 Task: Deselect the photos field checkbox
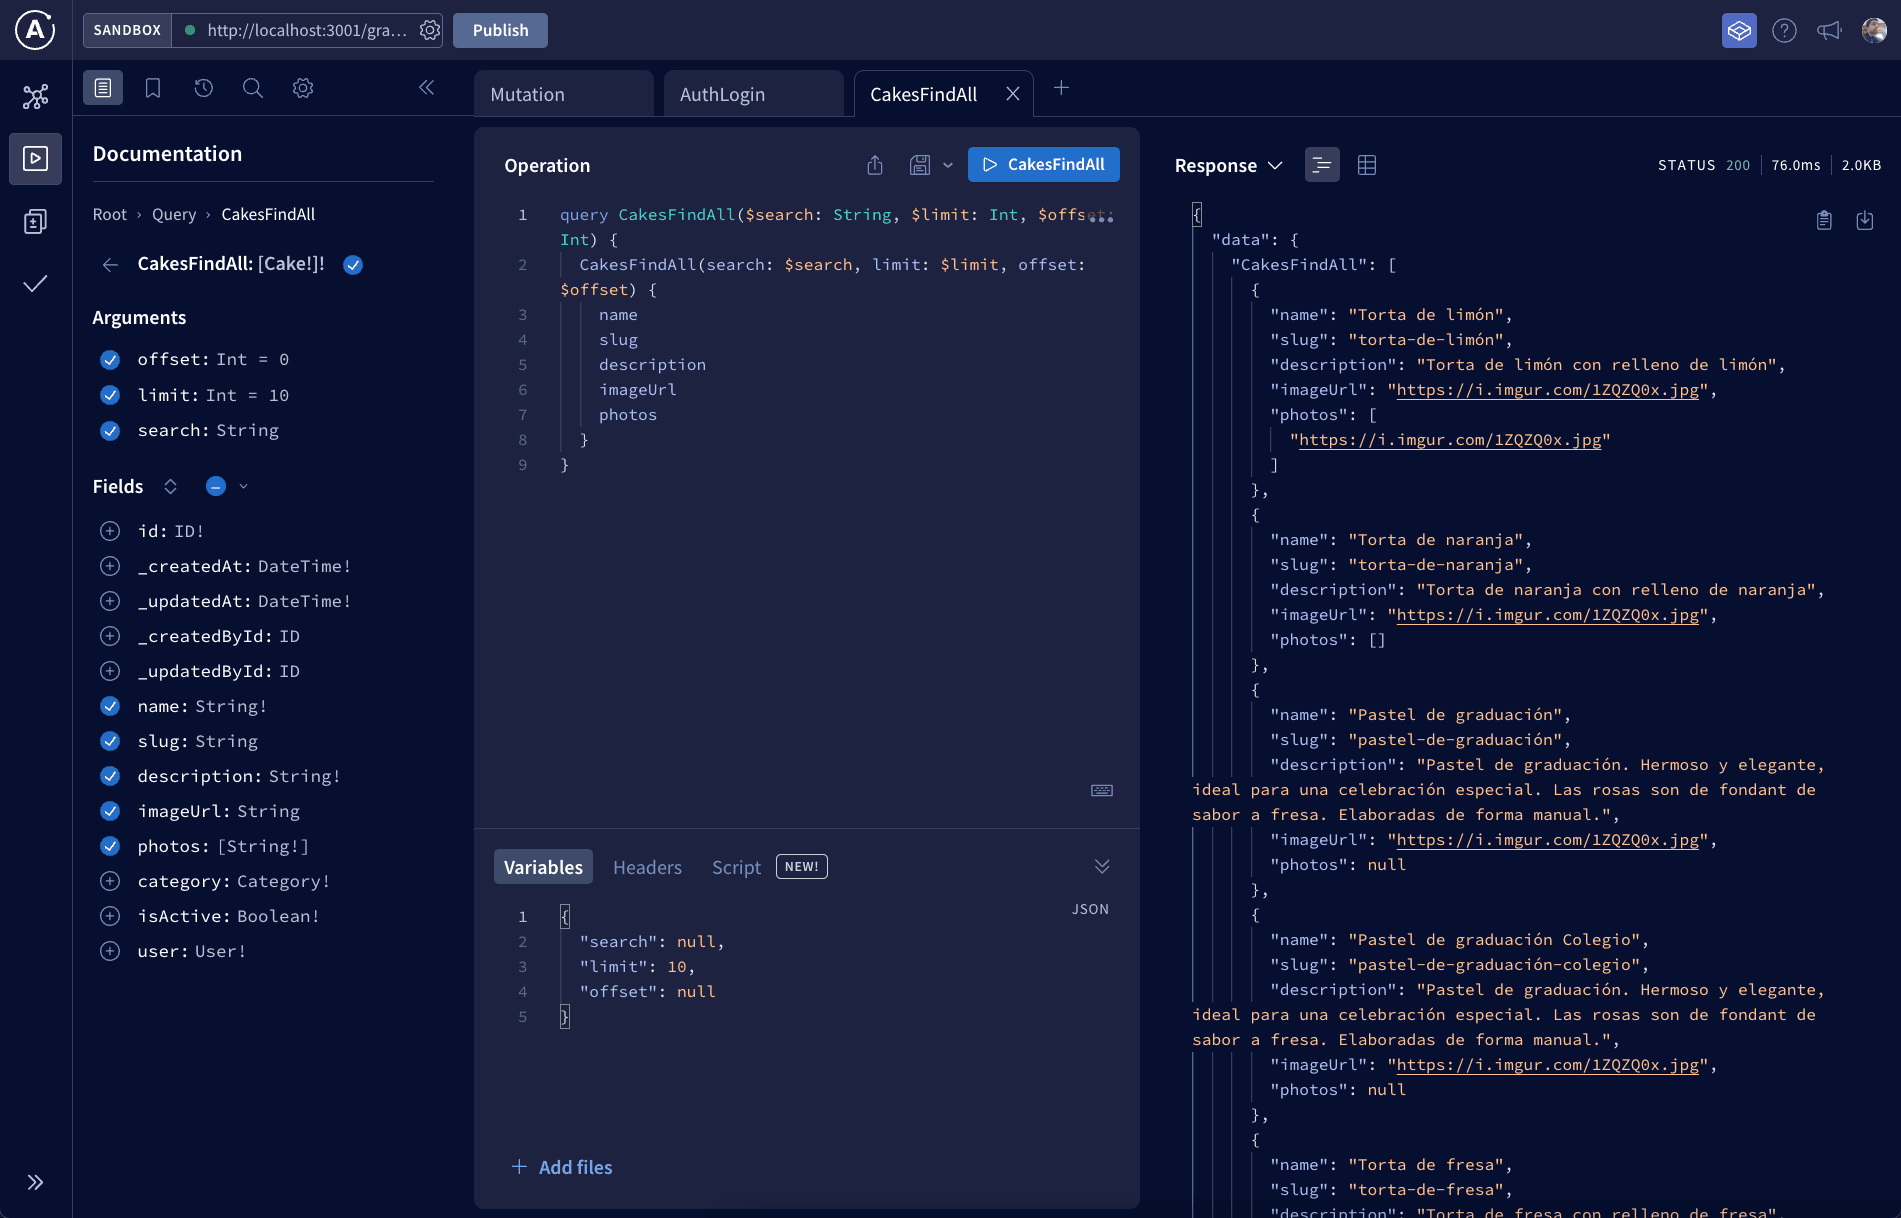pyautogui.click(x=110, y=846)
